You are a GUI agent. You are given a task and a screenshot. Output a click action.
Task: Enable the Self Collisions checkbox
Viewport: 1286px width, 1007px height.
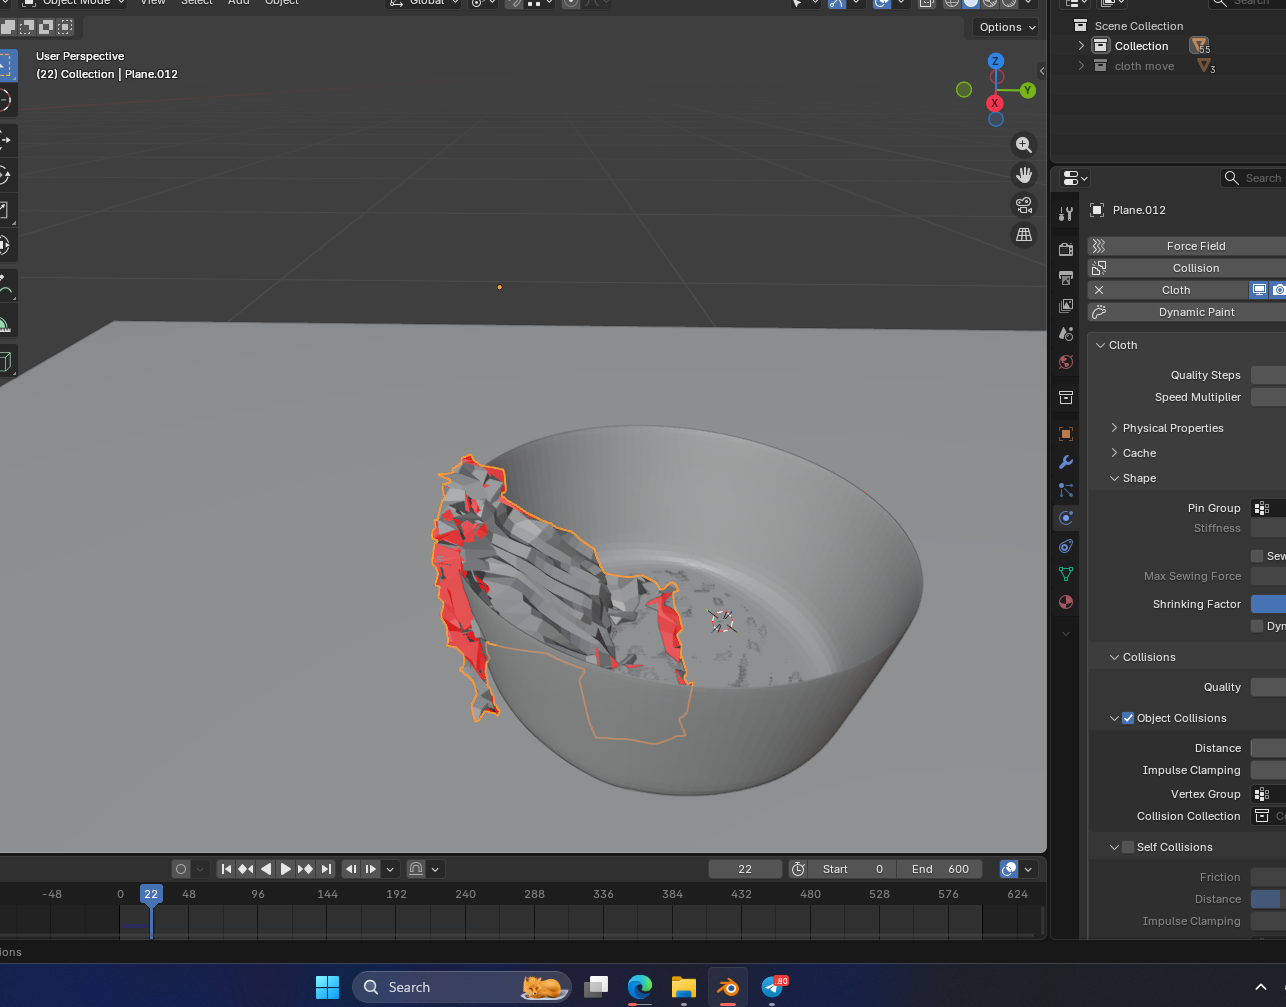pyautogui.click(x=1128, y=847)
